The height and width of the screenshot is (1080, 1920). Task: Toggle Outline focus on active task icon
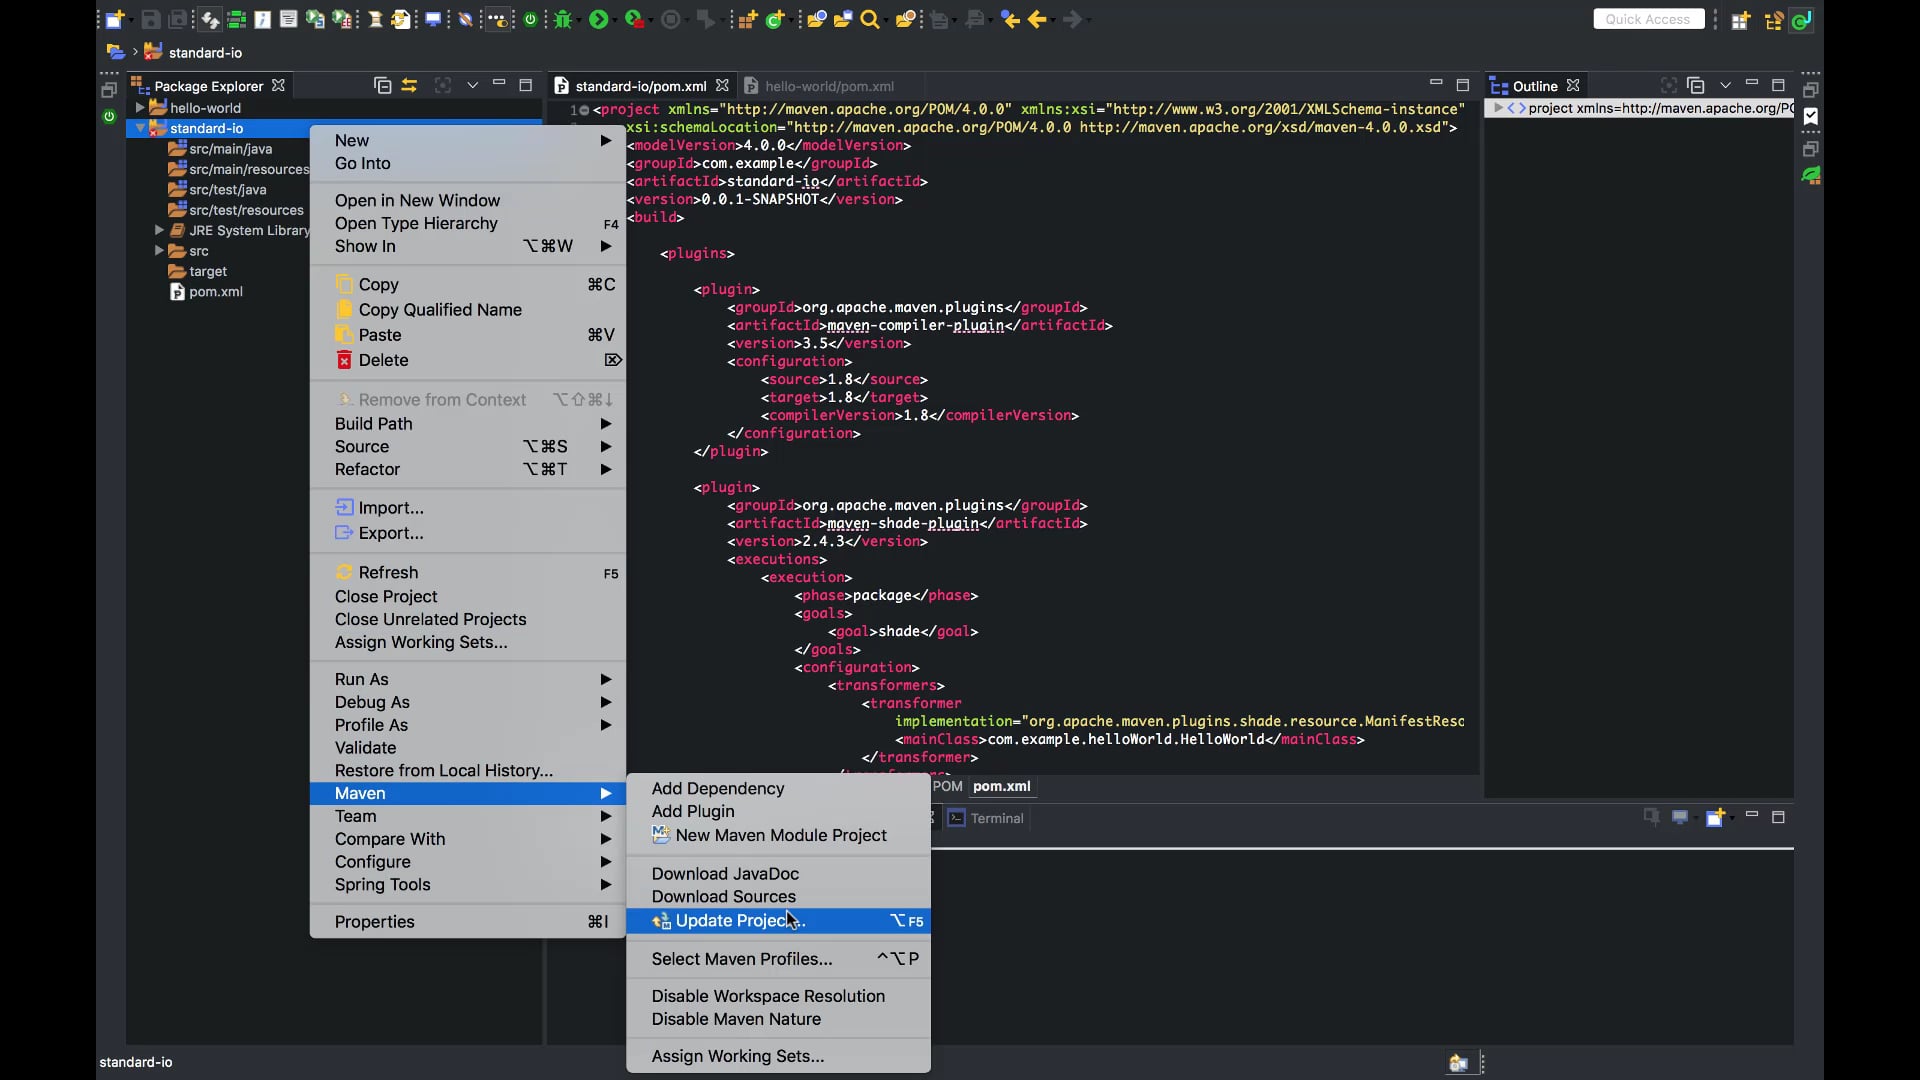(1668, 86)
